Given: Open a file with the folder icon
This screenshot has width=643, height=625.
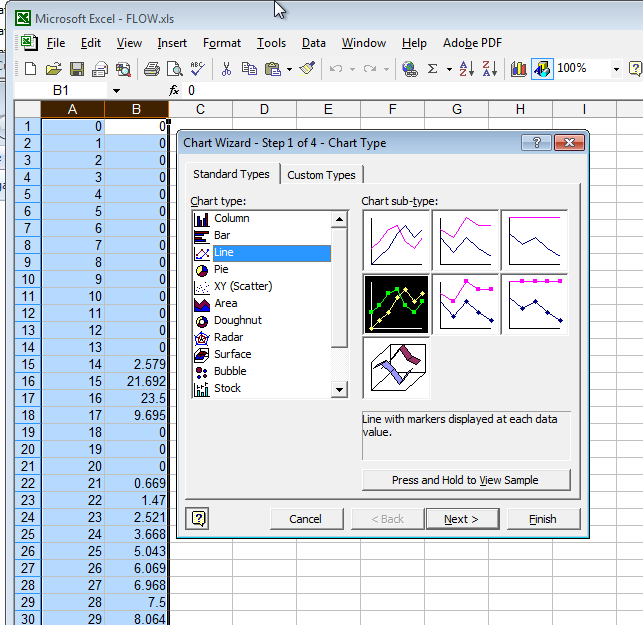Looking at the screenshot, I should point(53,68).
